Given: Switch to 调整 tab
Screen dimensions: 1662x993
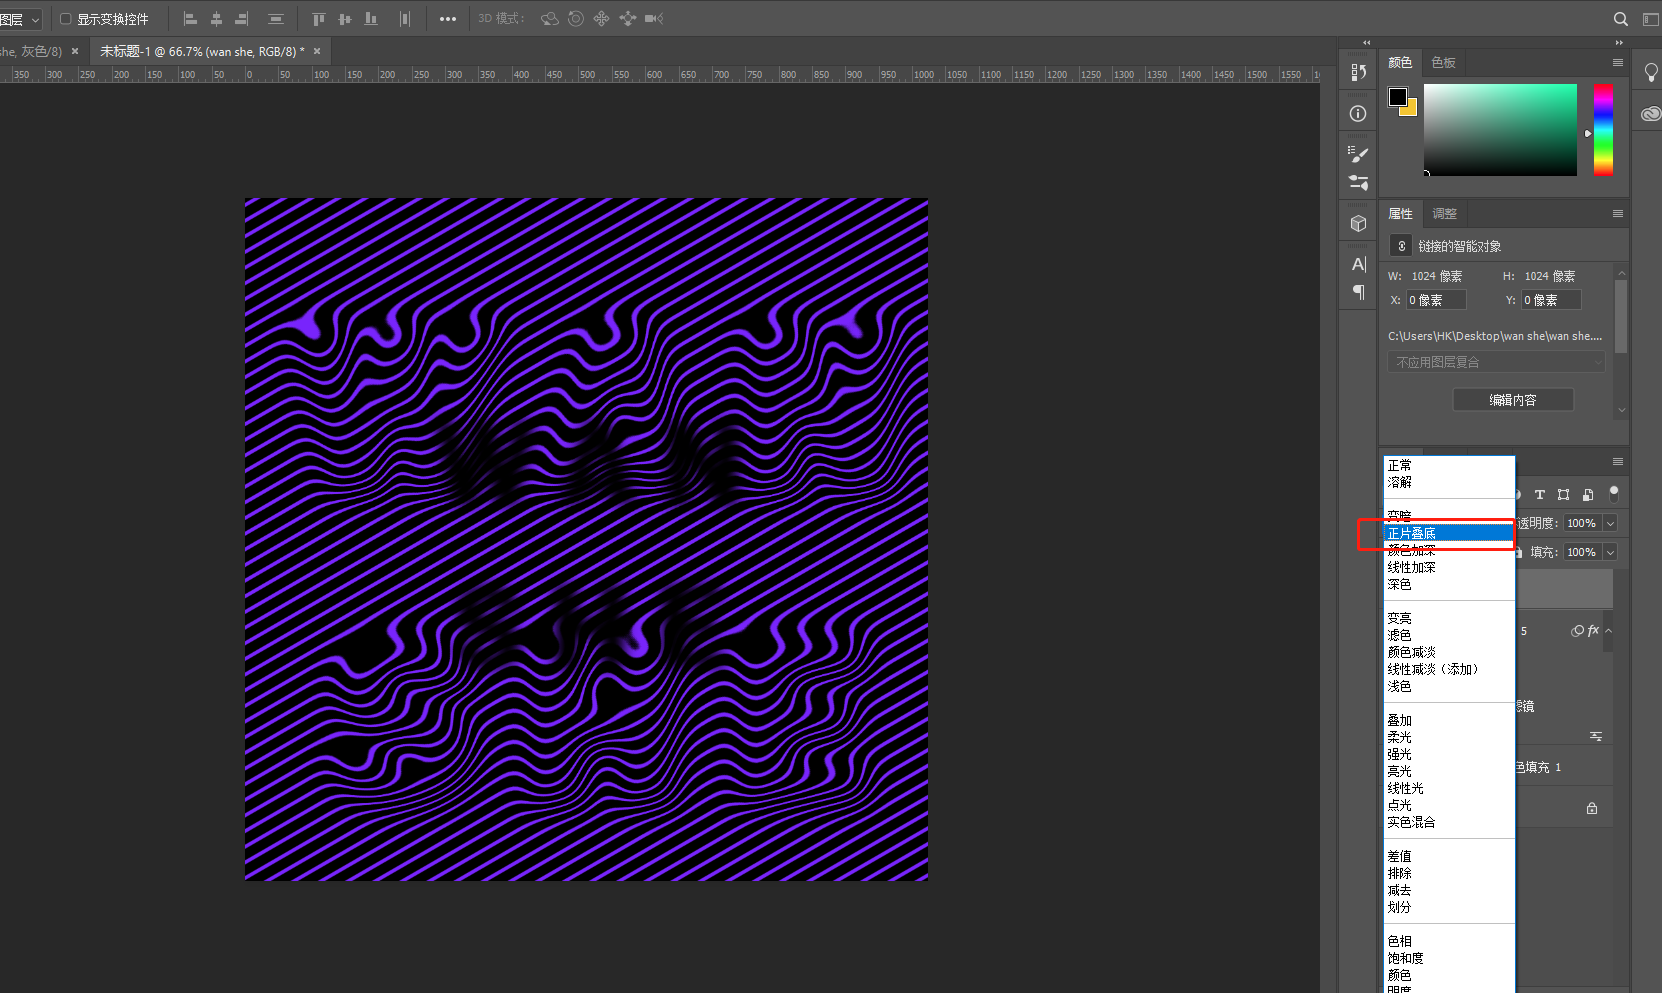Looking at the screenshot, I should pos(1444,213).
